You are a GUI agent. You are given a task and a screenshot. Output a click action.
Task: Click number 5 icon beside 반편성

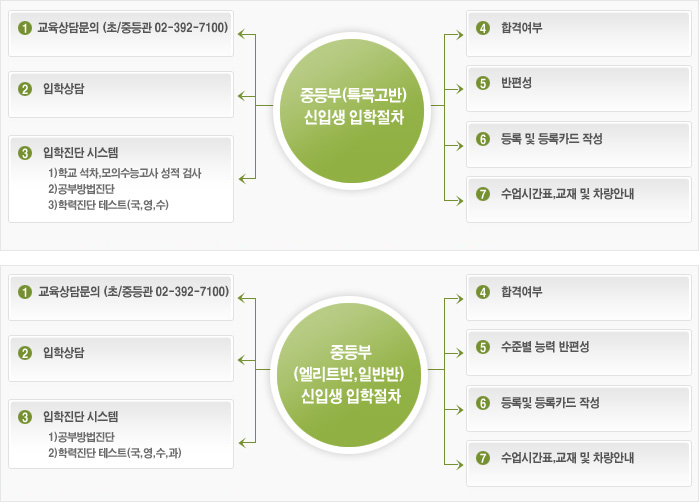(483, 83)
